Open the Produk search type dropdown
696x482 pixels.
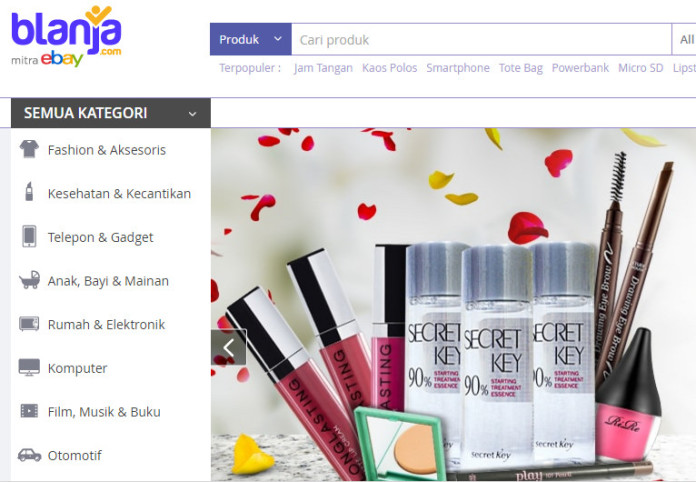point(251,40)
